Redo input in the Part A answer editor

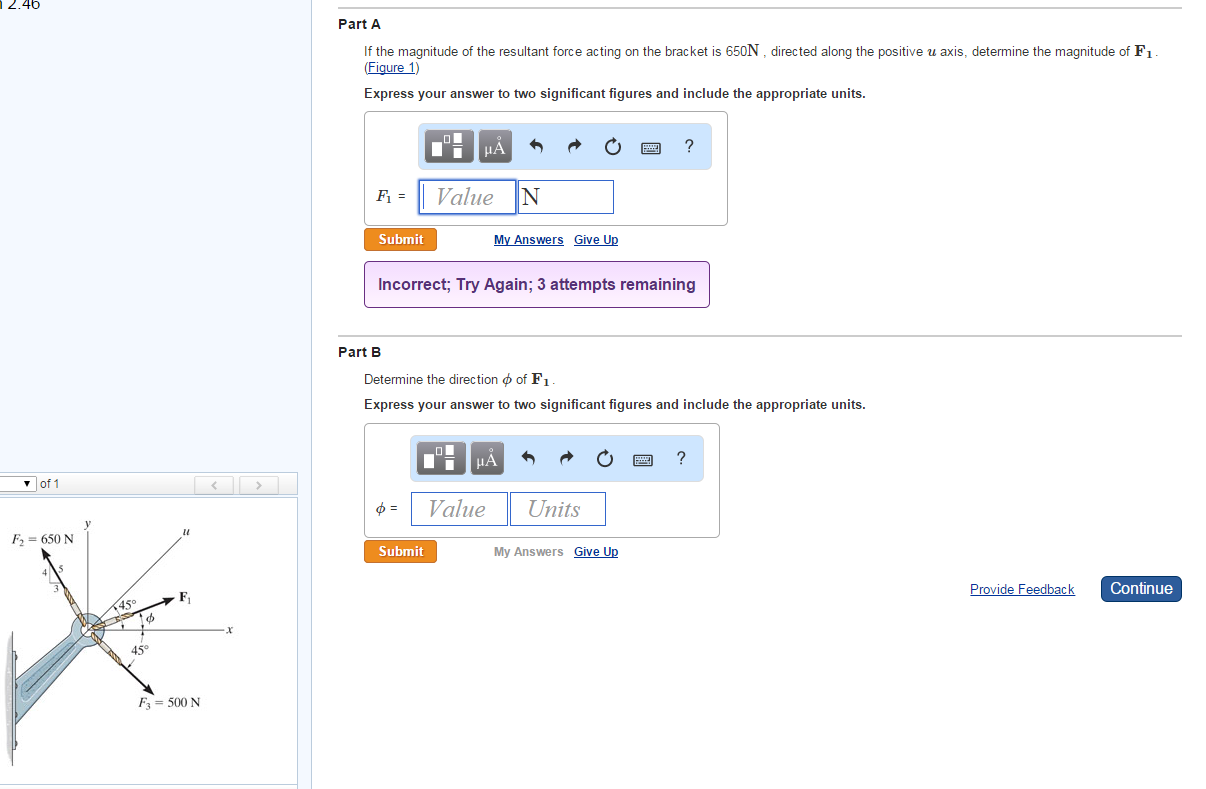pyautogui.click(x=574, y=146)
